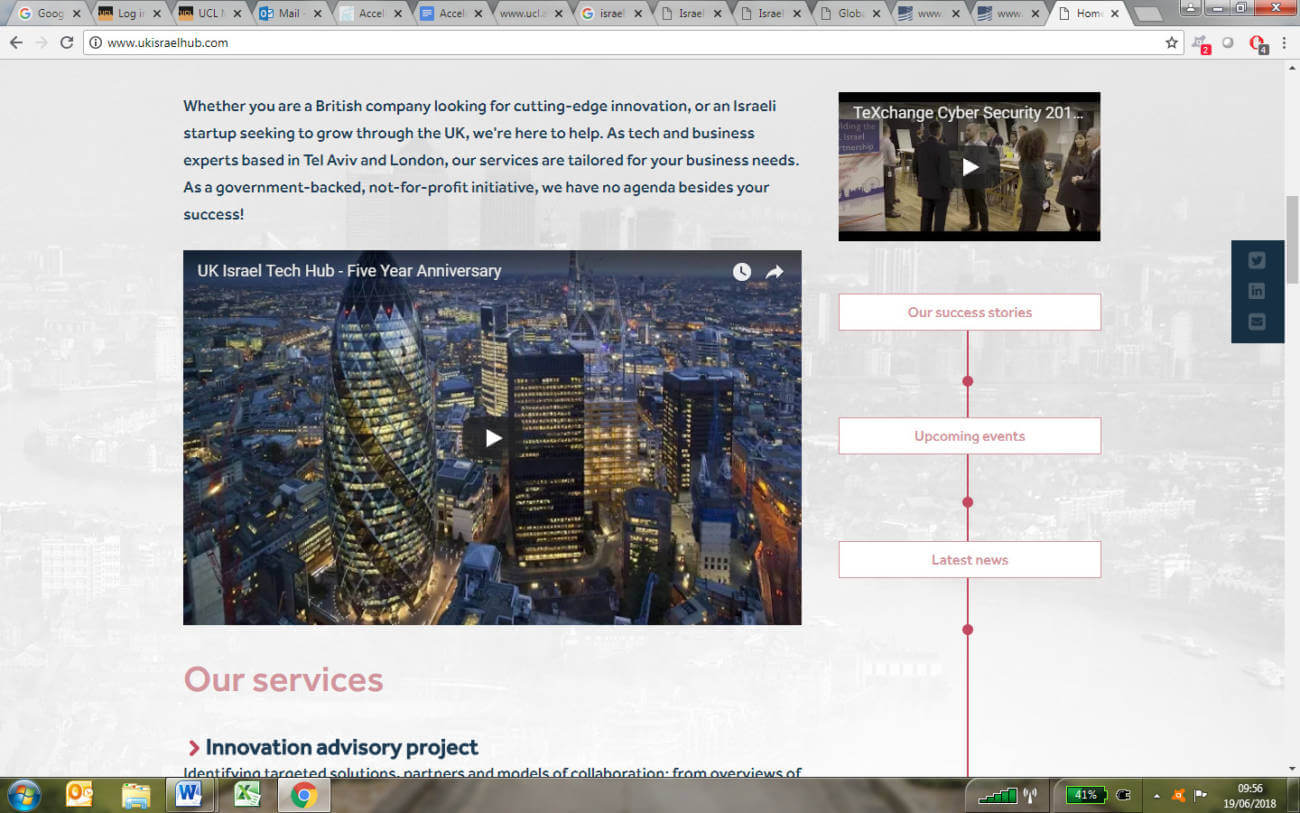Click the green signal strength bars indicator
The image size is (1300, 813).
[998, 795]
